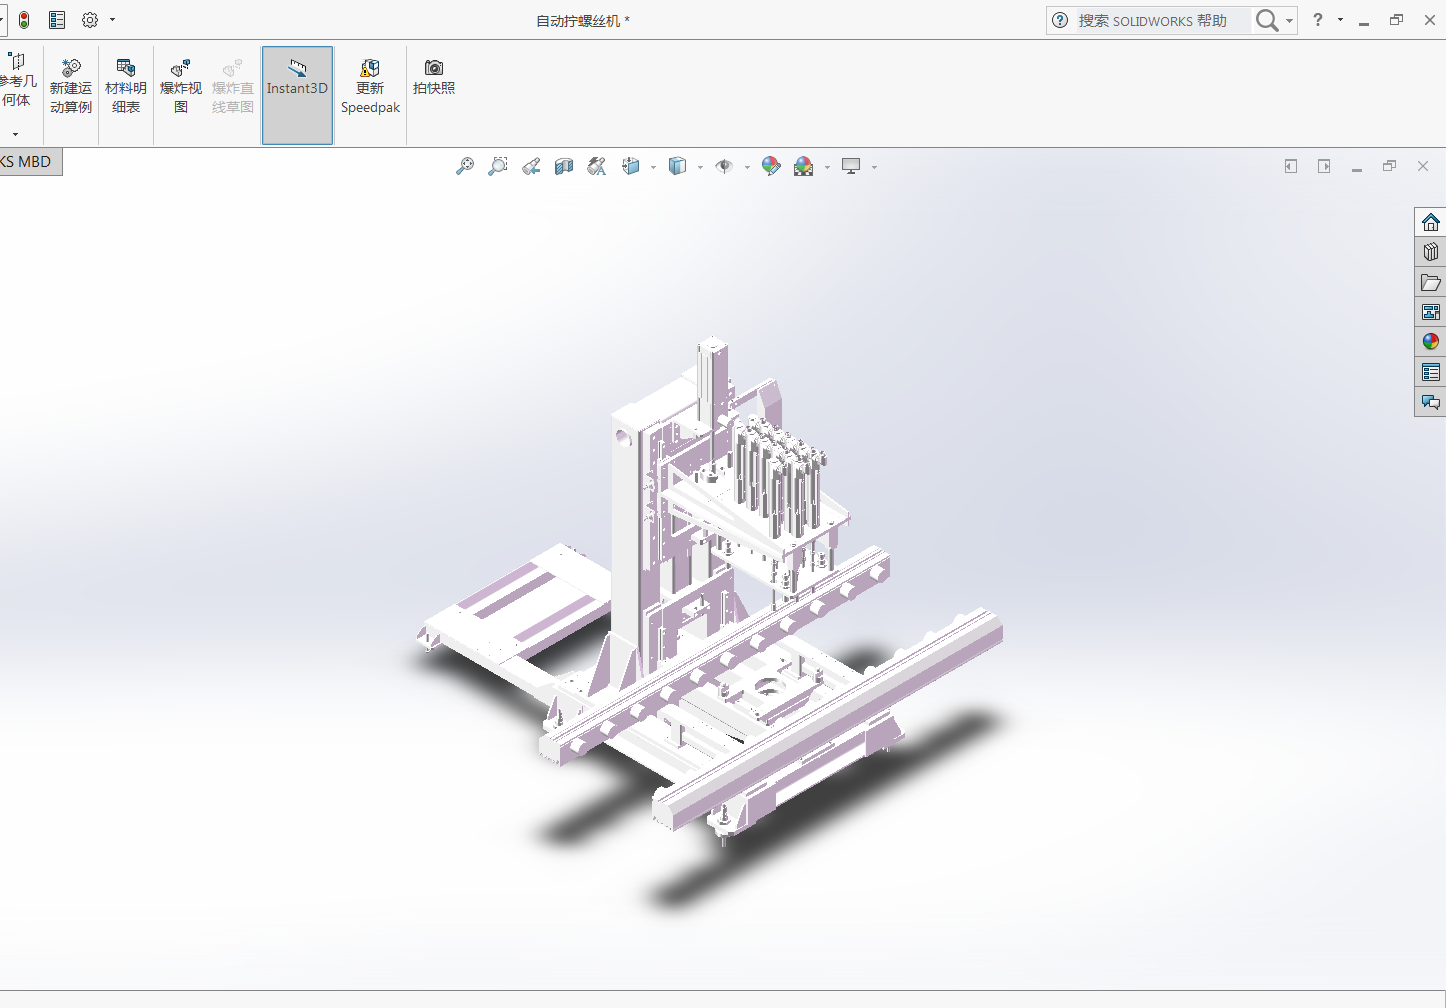The height and width of the screenshot is (1008, 1446).
Task: Click the 拍快照 (Take Snapshot) button
Action: click(x=434, y=76)
